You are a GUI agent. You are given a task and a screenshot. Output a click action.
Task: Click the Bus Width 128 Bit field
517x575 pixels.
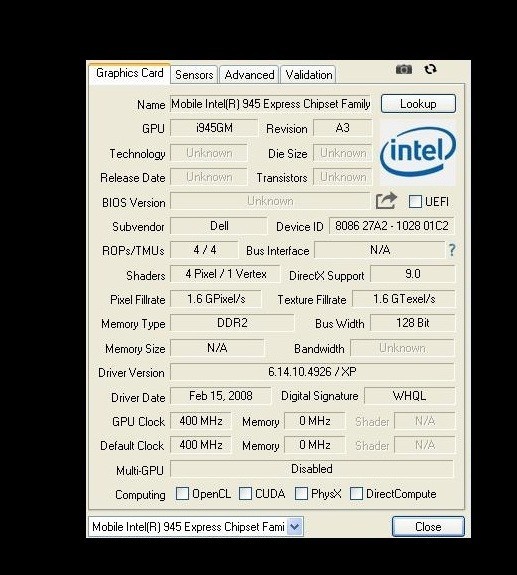(412, 323)
